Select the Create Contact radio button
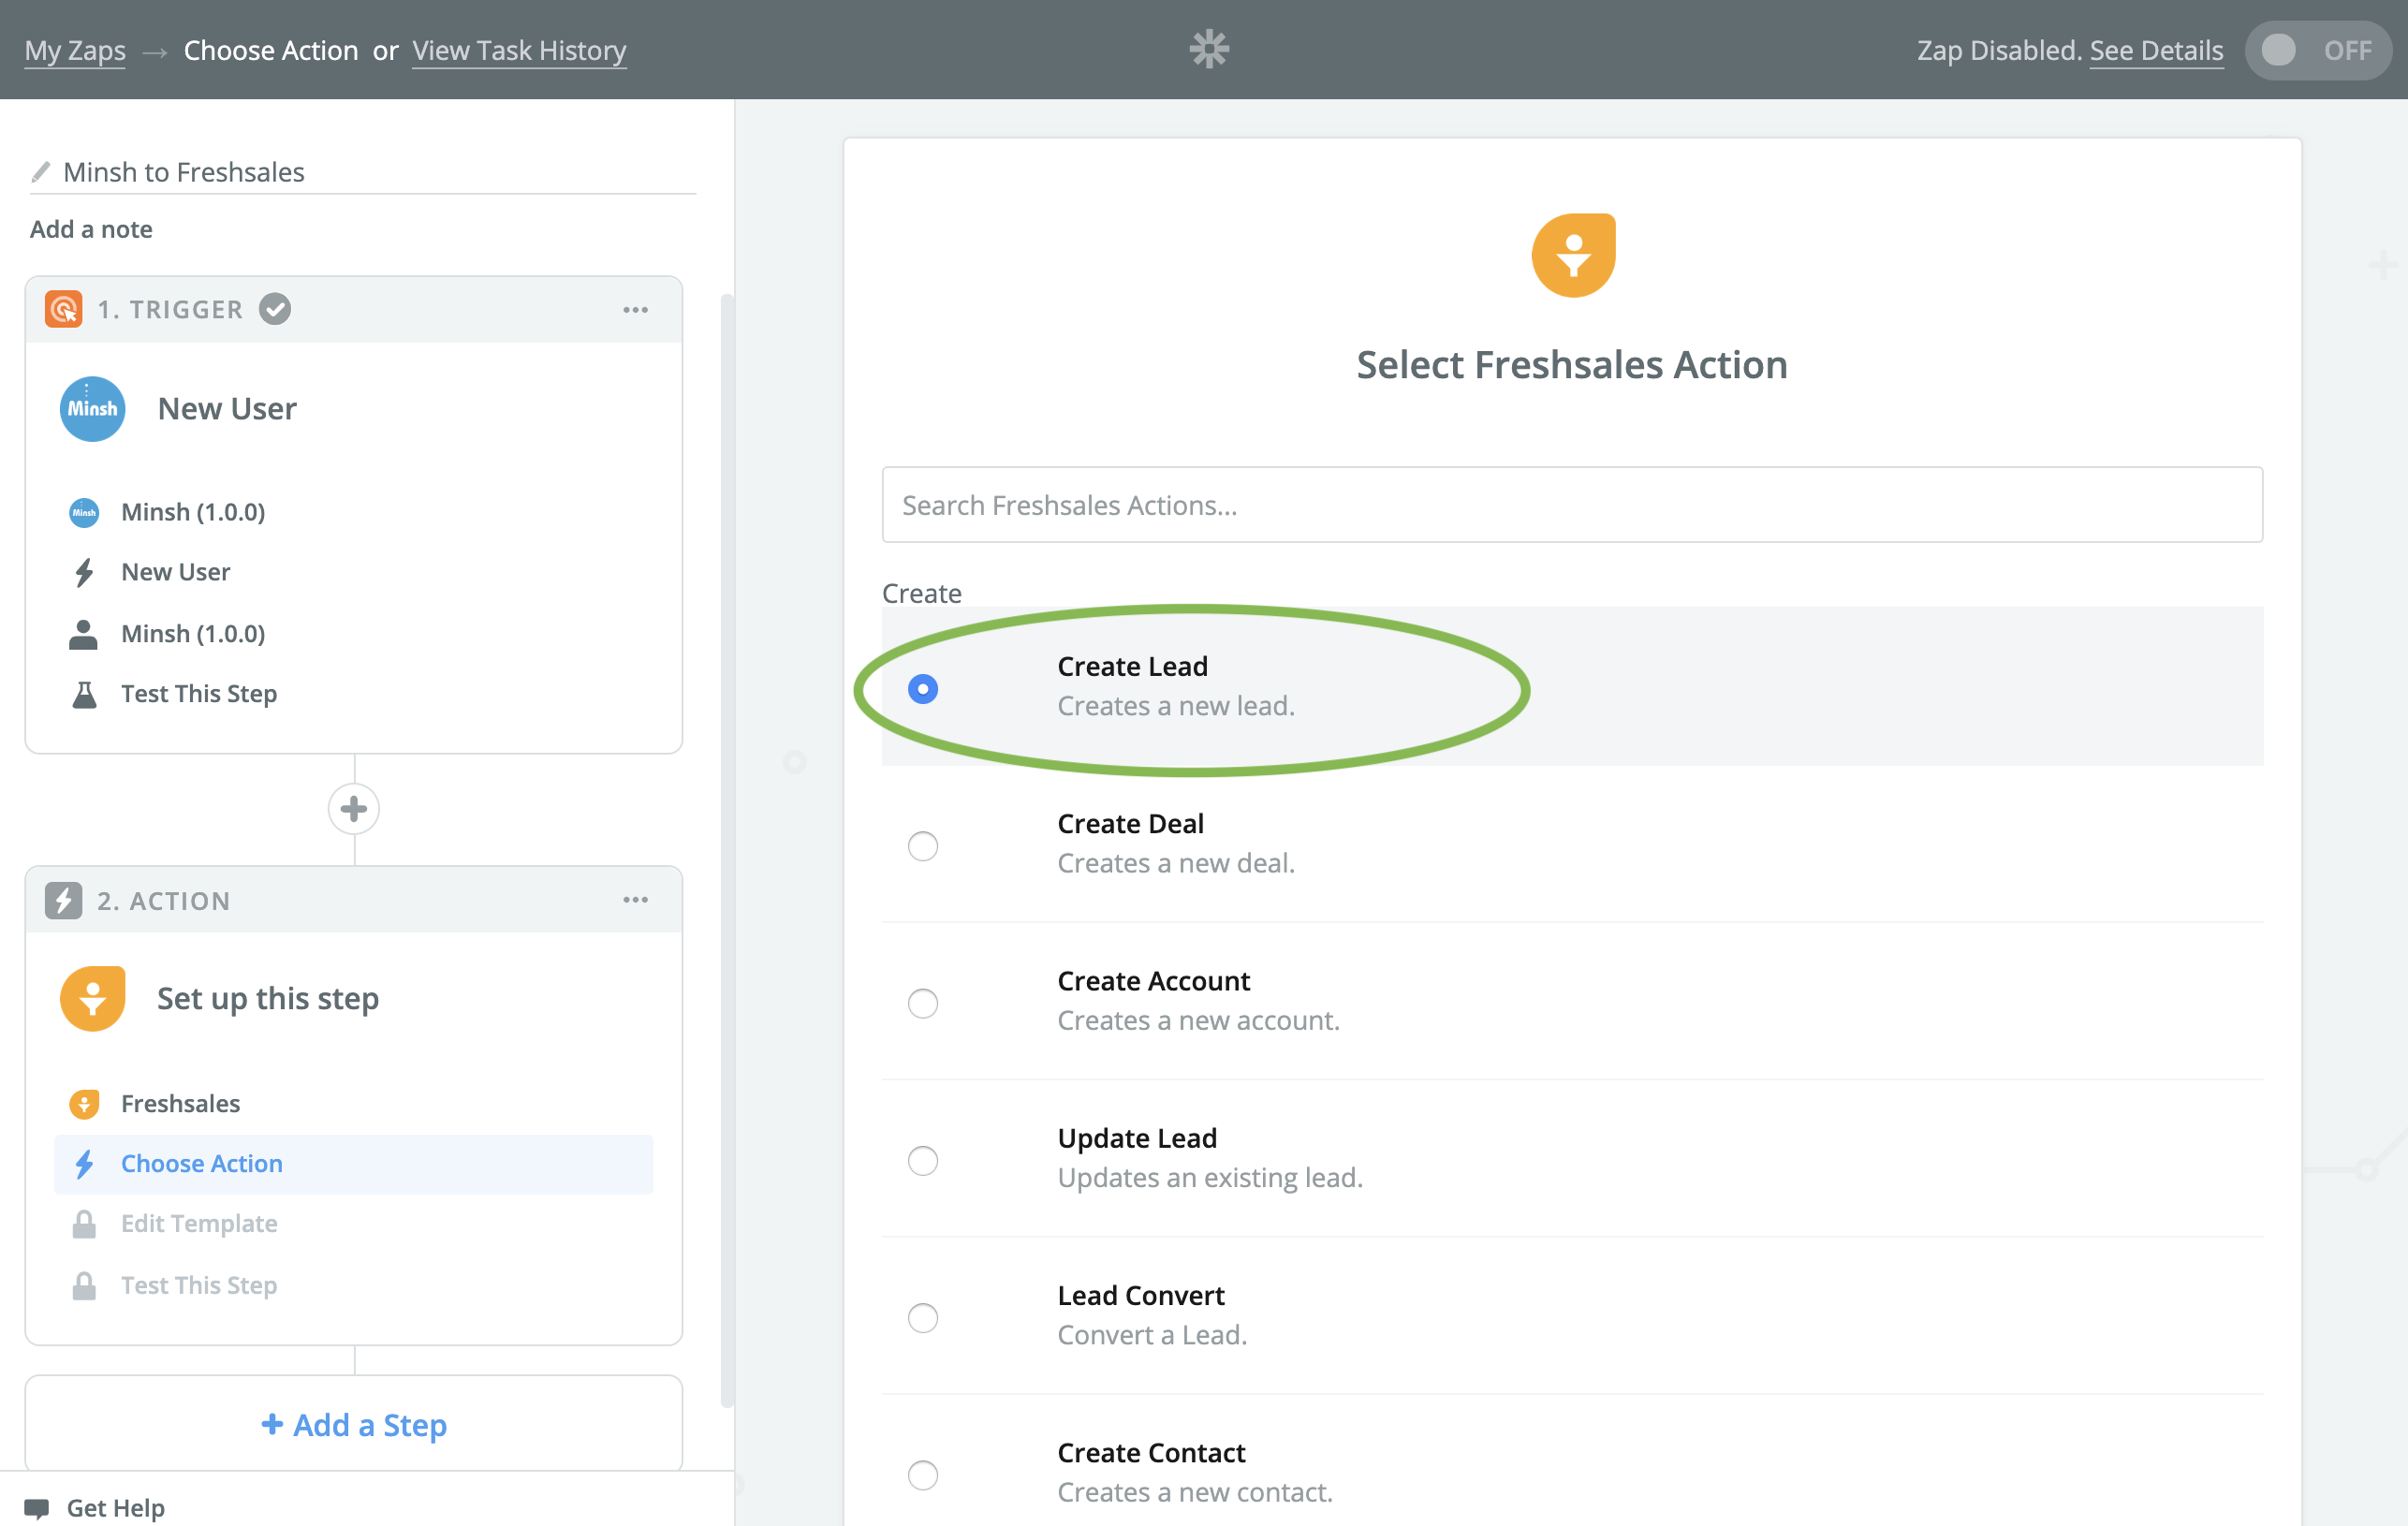Image resolution: width=2408 pixels, height=1526 pixels. (922, 1474)
